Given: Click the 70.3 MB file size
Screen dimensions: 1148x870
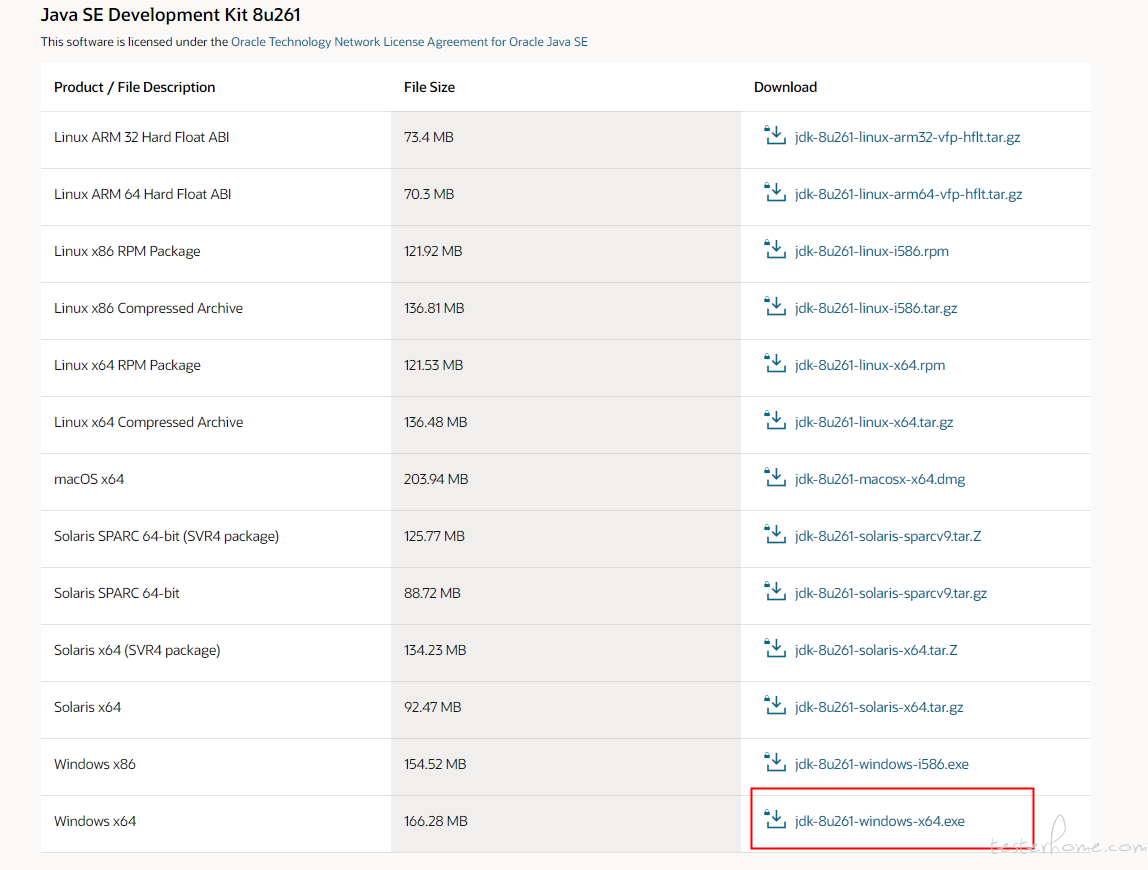Looking at the screenshot, I should [x=429, y=194].
